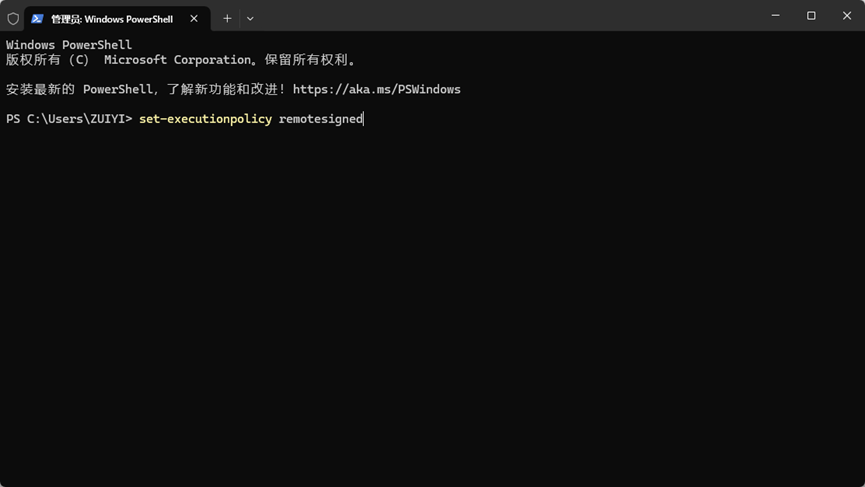This screenshot has width=865, height=487.
Task: Minimize the terminal window
Action: (775, 15)
